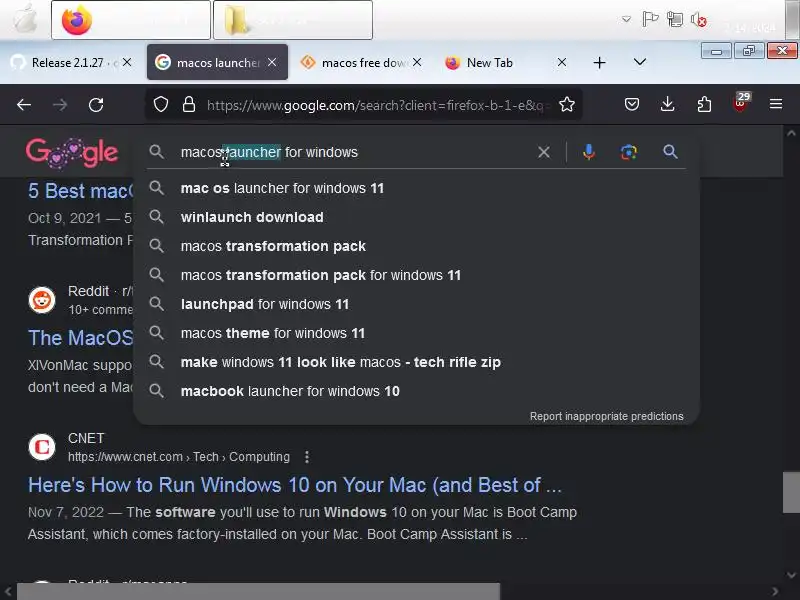Click the Action Center flag tray icon
The width and height of the screenshot is (800, 600).
[x=650, y=19]
